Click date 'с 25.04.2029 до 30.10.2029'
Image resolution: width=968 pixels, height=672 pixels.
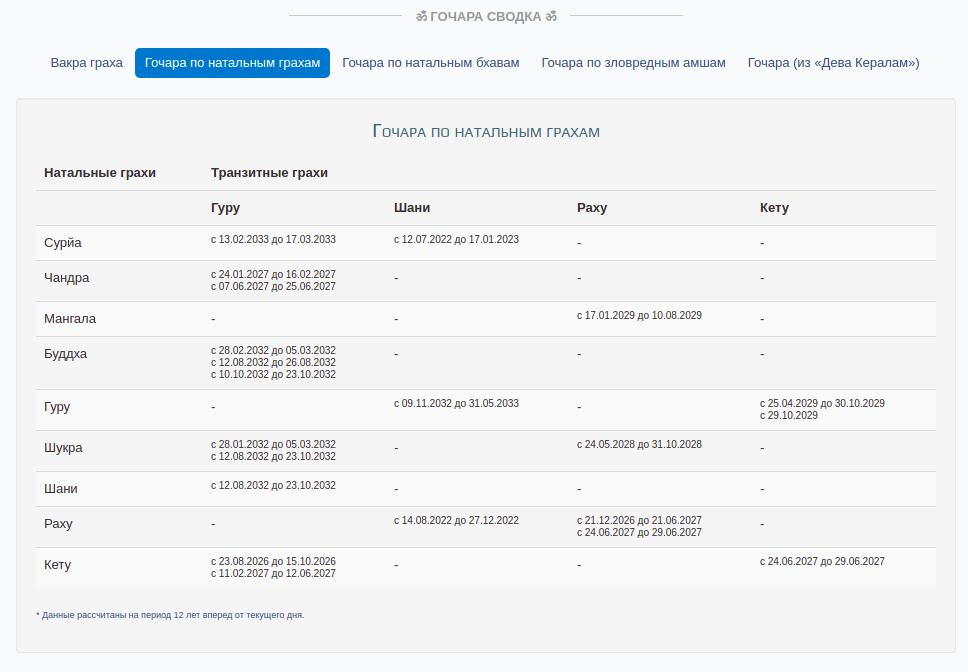822,404
